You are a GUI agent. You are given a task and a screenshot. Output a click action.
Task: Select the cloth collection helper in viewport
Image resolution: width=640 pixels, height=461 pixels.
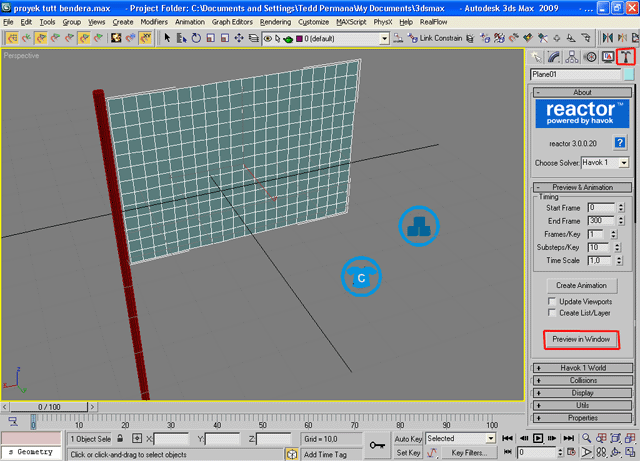point(361,277)
